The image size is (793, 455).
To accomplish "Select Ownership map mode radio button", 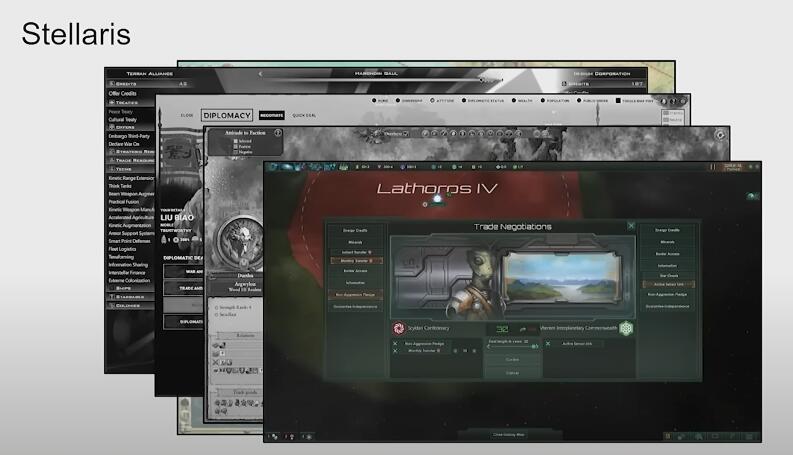I will pyautogui.click(x=398, y=101).
